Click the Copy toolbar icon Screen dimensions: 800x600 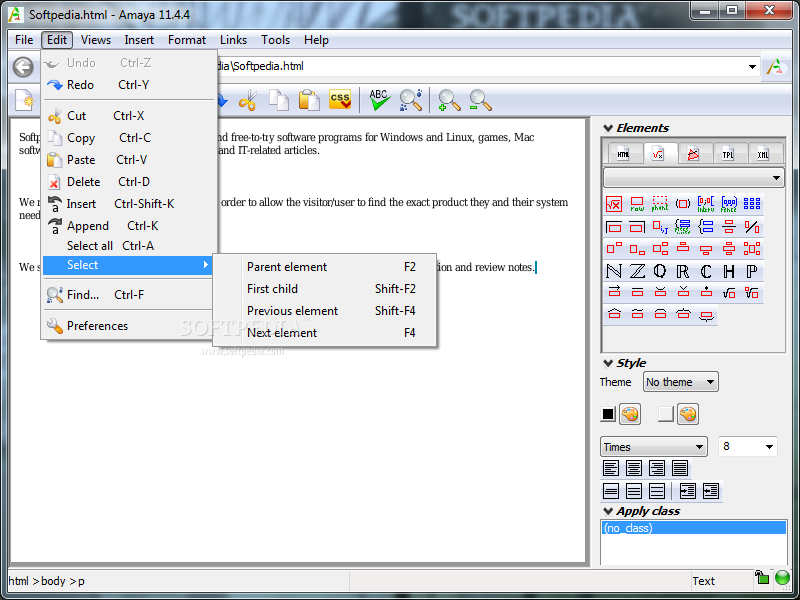pos(279,100)
